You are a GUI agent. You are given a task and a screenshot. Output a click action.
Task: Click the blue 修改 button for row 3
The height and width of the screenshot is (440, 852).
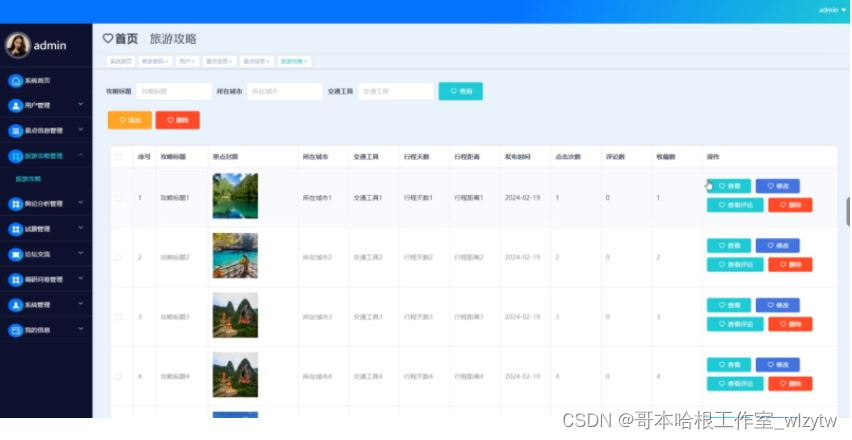778,305
